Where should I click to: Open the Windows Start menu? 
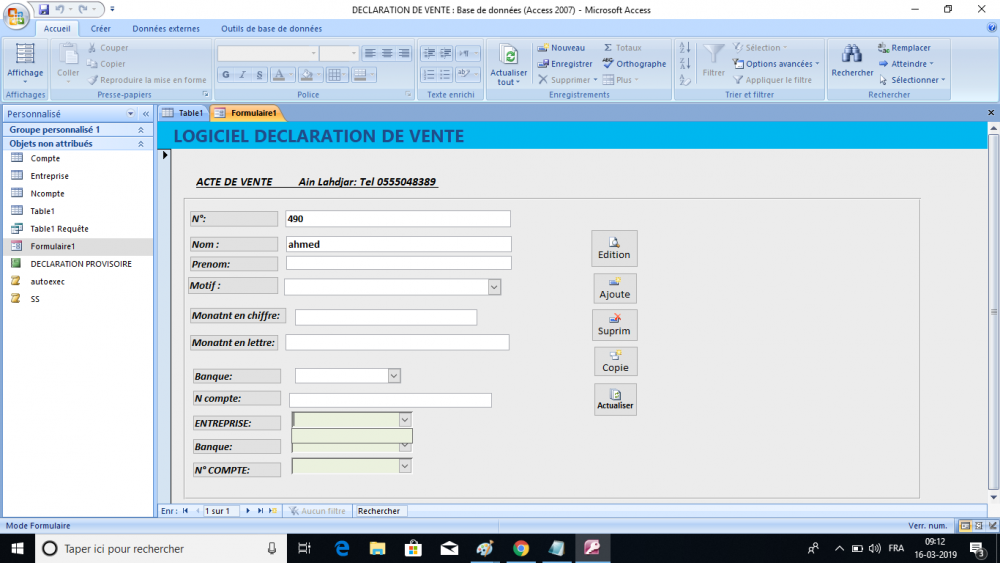17,548
